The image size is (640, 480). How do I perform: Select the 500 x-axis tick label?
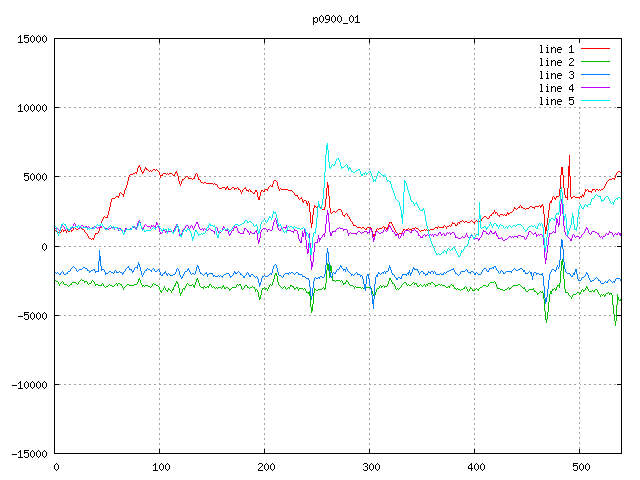pyautogui.click(x=580, y=466)
